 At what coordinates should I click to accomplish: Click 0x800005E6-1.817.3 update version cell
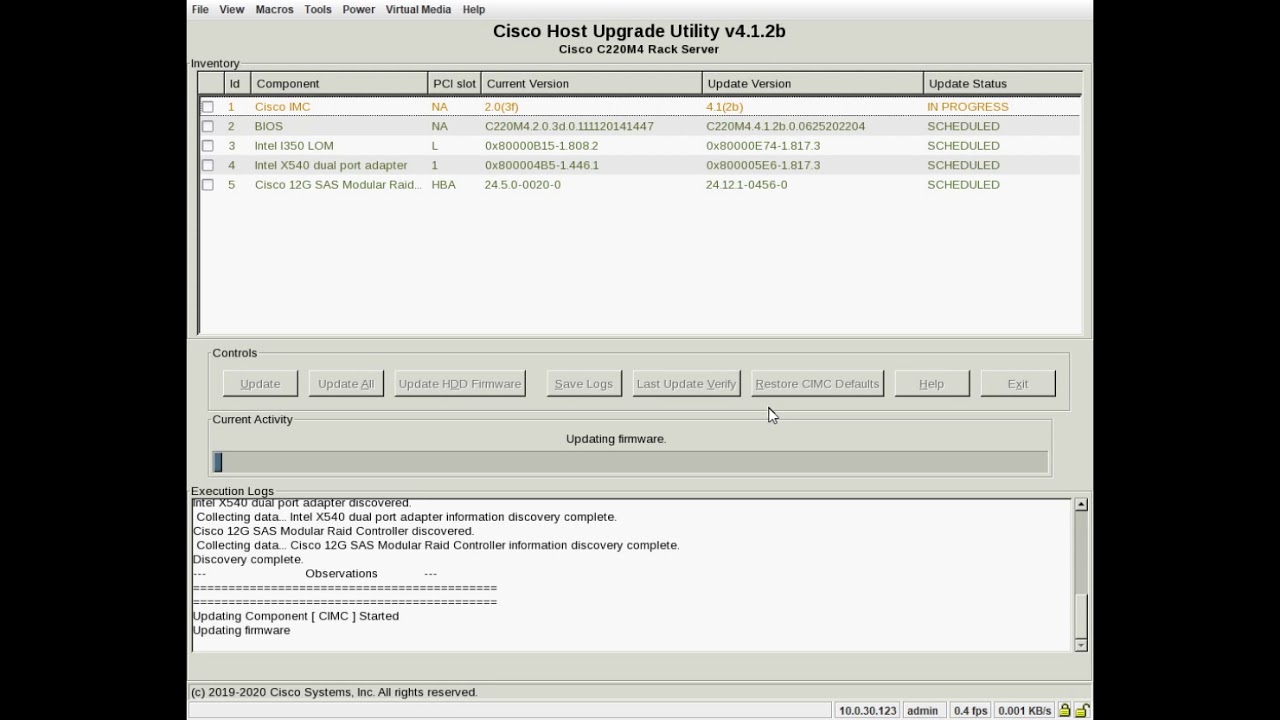762,165
